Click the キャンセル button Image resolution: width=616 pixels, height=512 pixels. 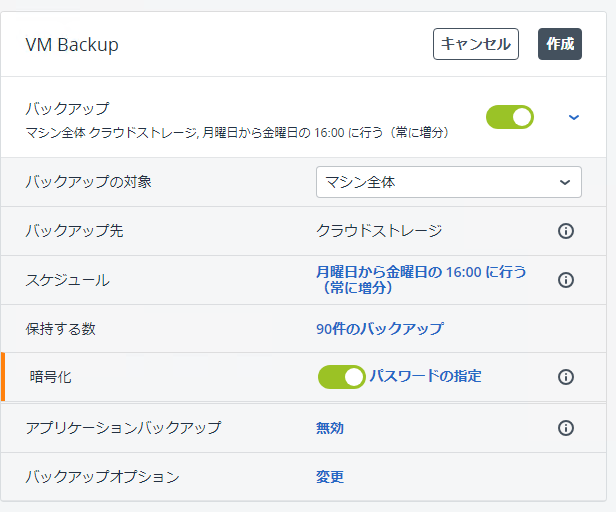click(476, 44)
